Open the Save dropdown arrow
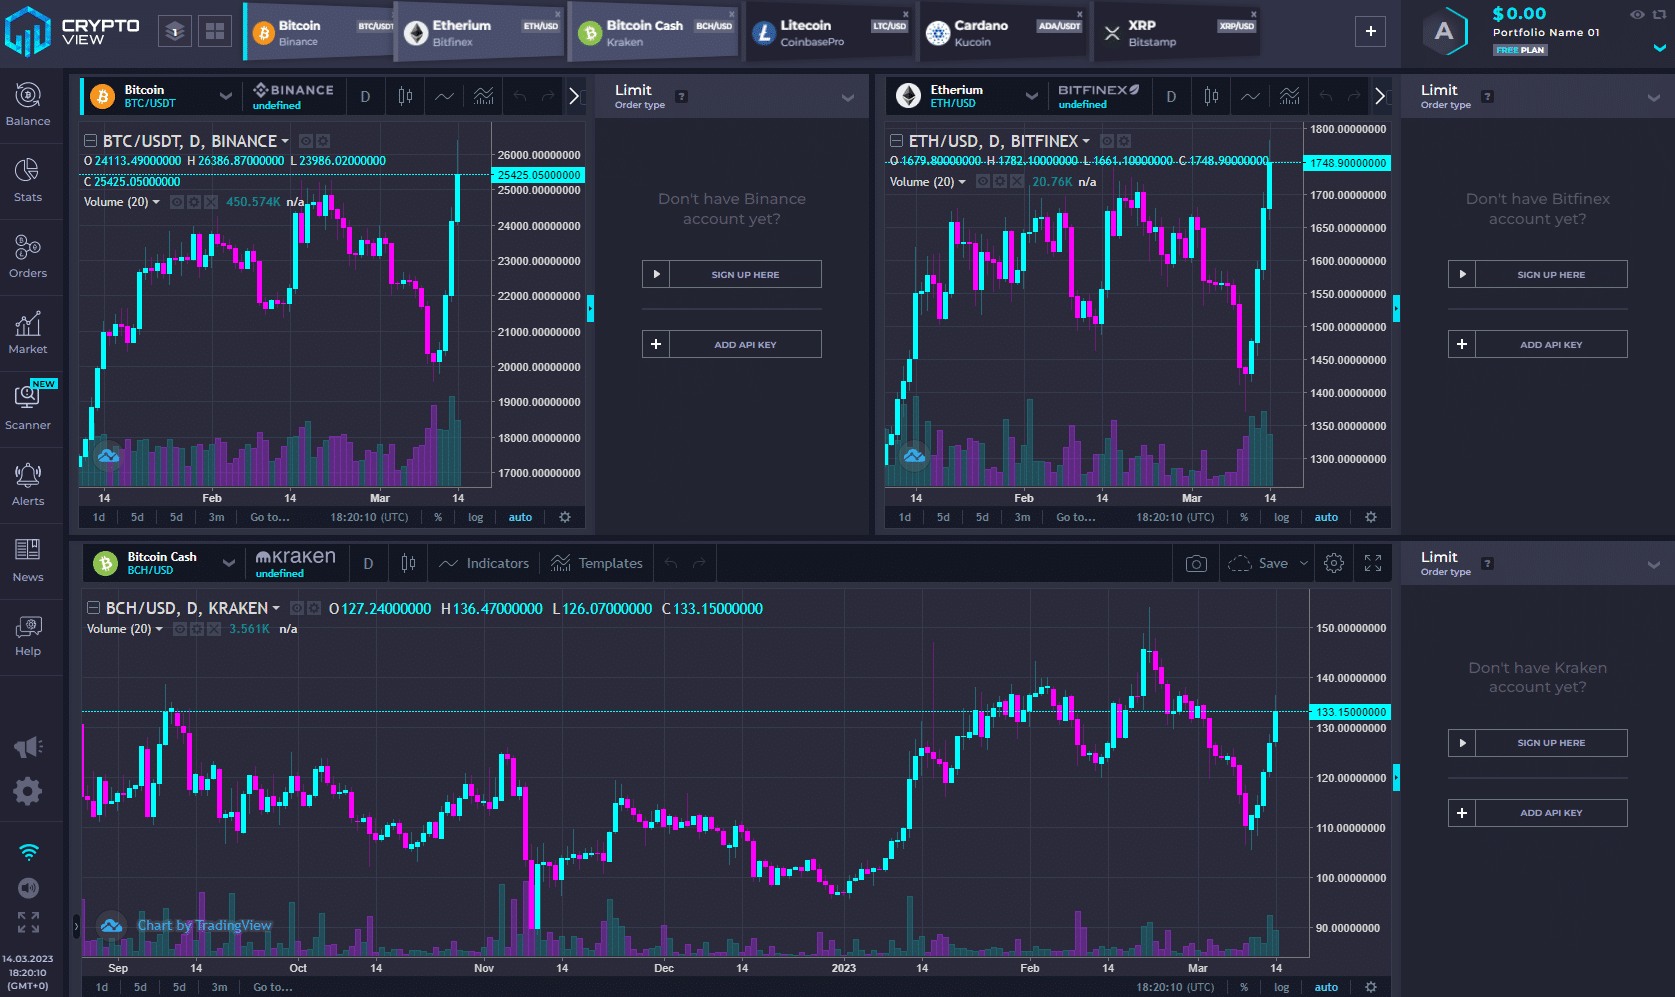The height and width of the screenshot is (997, 1675). coord(1303,563)
